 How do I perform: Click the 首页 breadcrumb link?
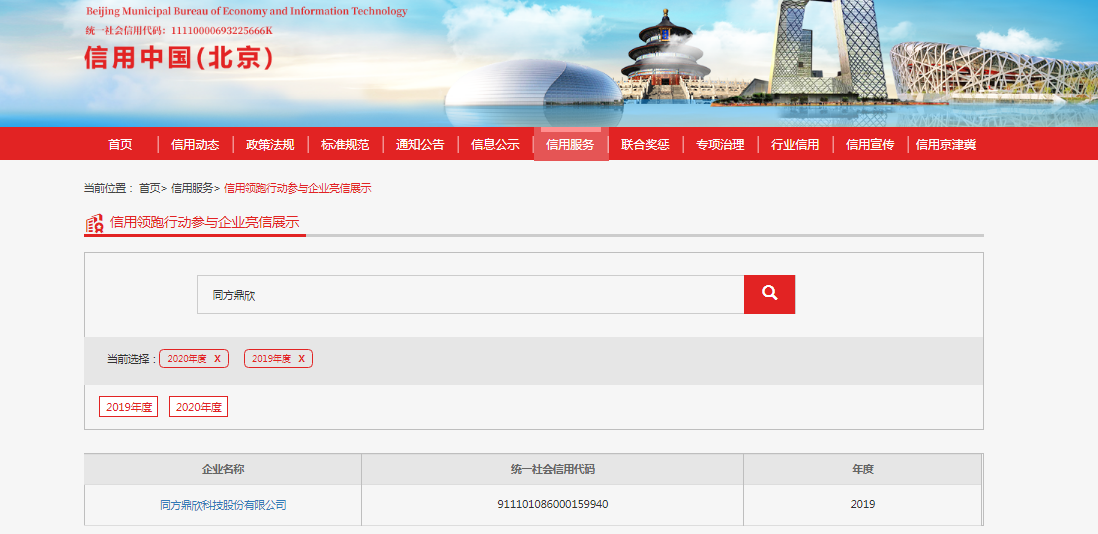(149, 188)
